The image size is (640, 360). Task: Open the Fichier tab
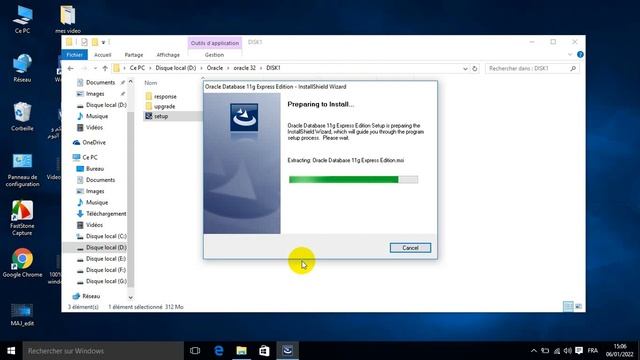click(74, 55)
